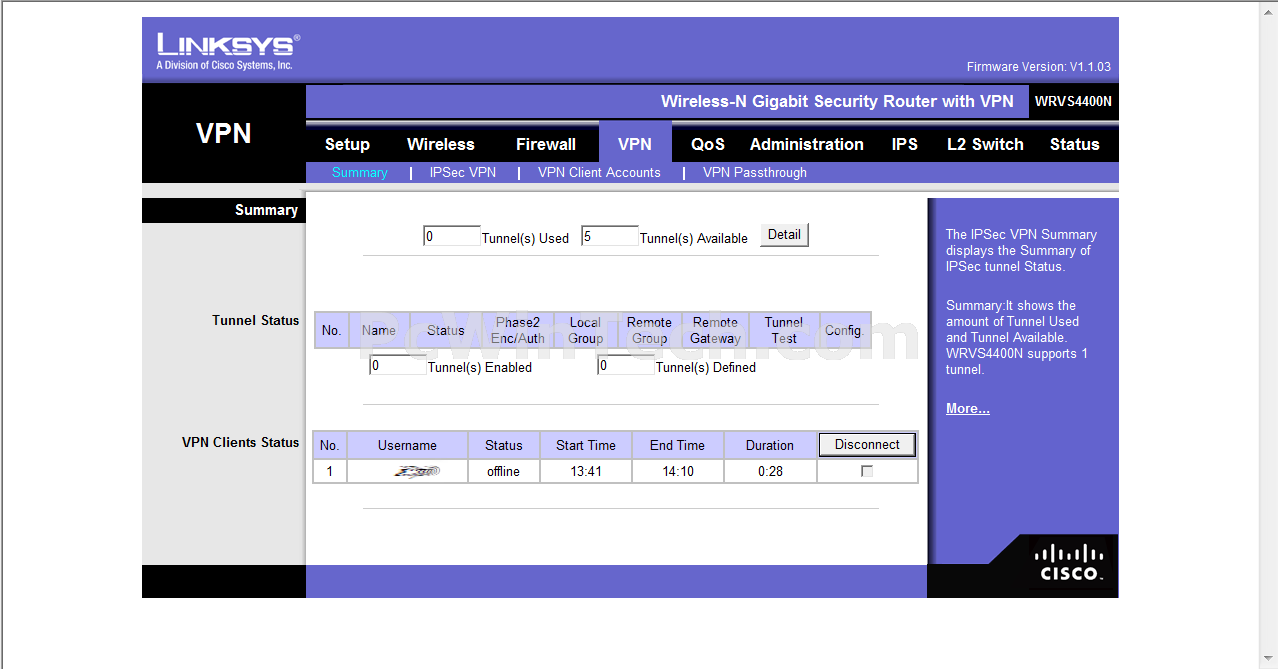Image resolution: width=1278 pixels, height=669 pixels.
Task: Click the 'VPN Clients Status' section label
Action: (240, 442)
